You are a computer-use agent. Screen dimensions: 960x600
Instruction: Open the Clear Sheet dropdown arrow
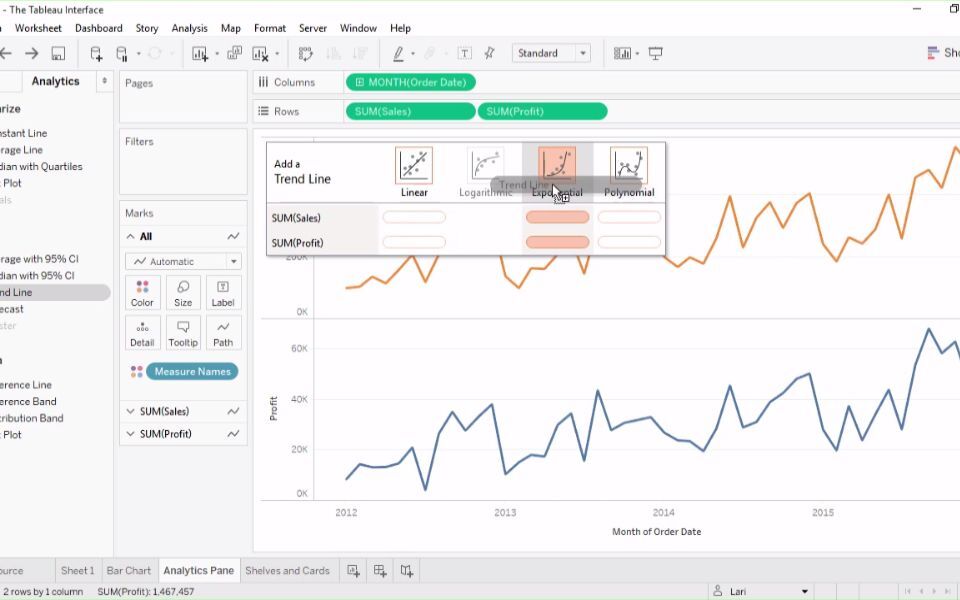277,54
